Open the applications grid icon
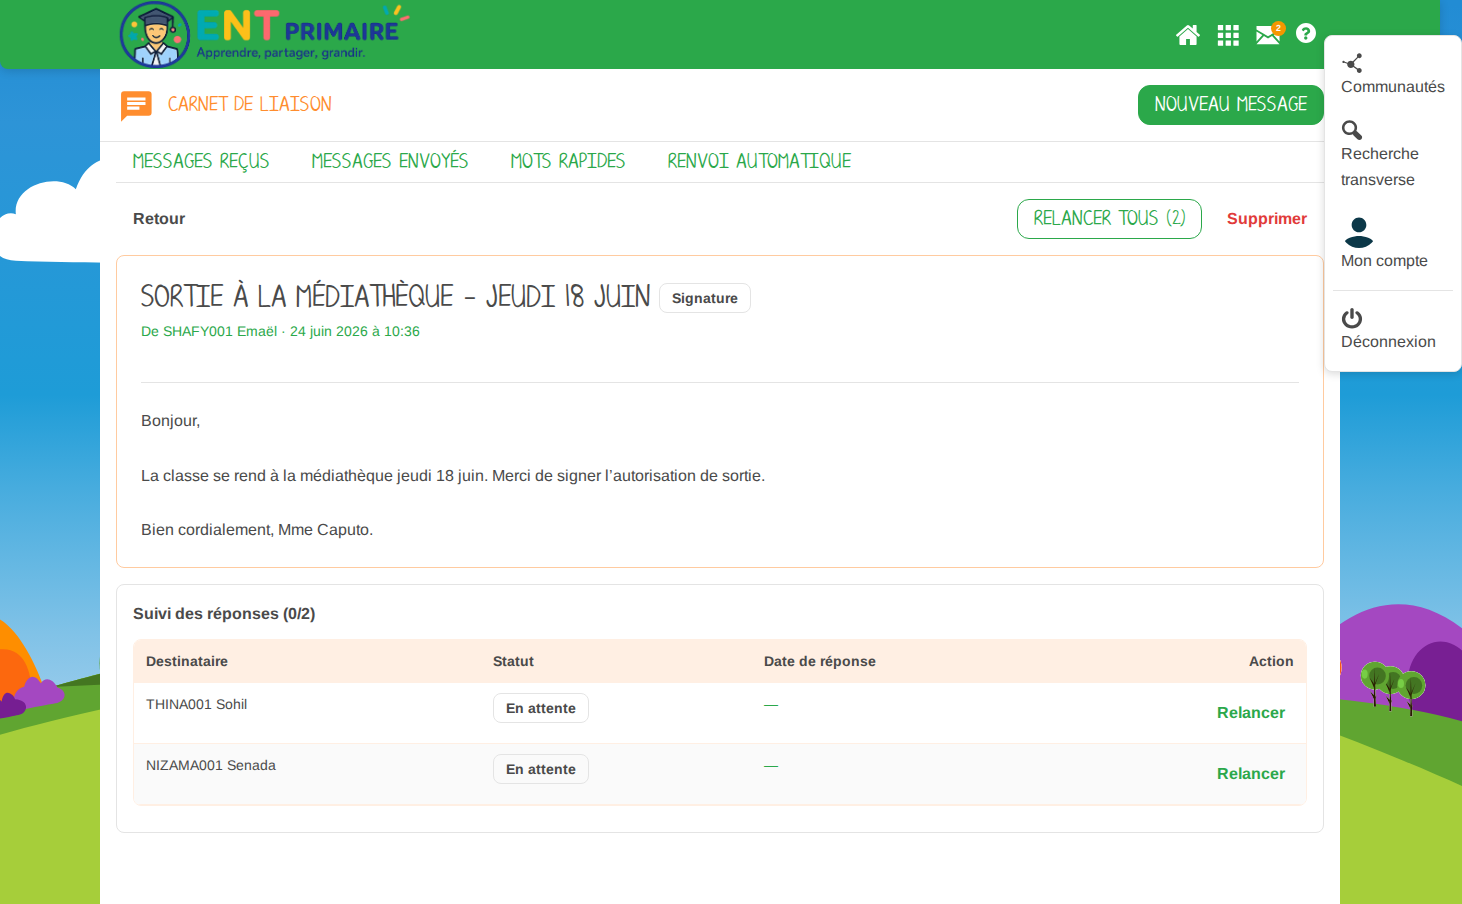 [1228, 35]
